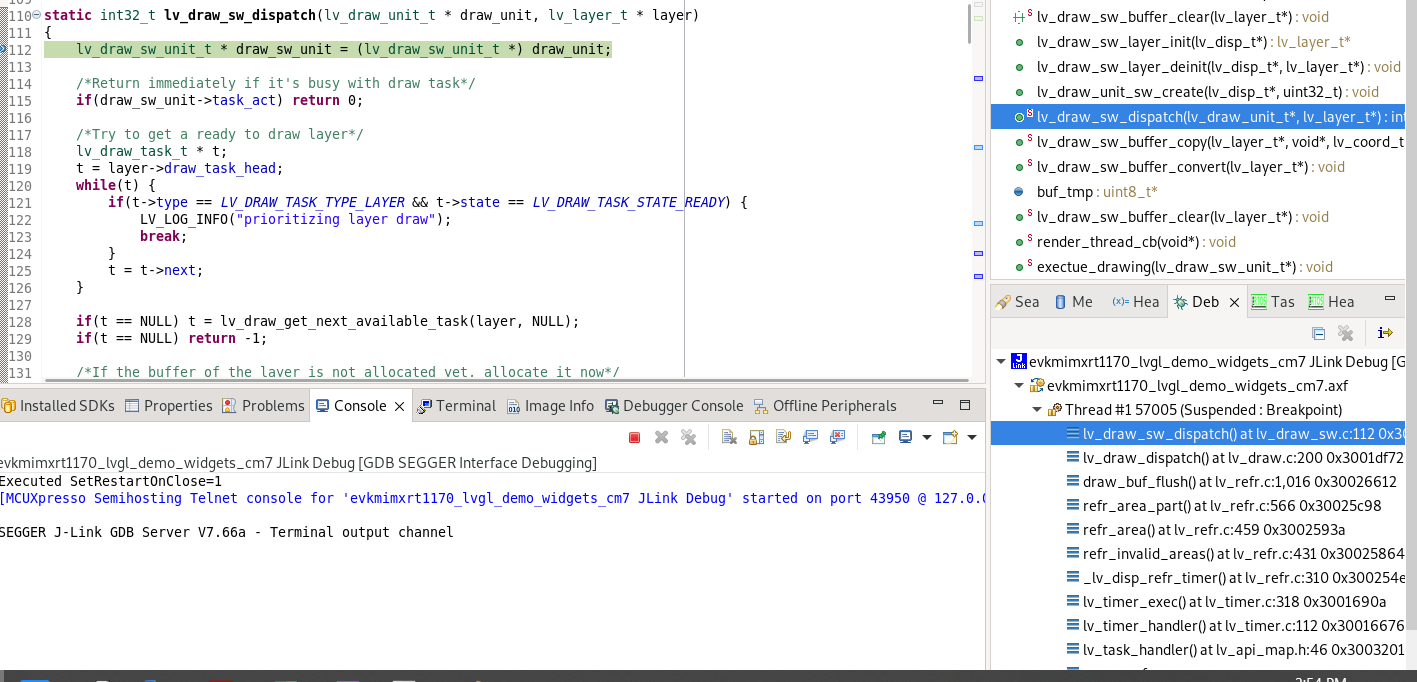This screenshot has width=1417, height=682.
Task: Collapse the evkmimxrt1170_lvgl_demo_widgets_cm7.axf node
Action: click(1019, 385)
